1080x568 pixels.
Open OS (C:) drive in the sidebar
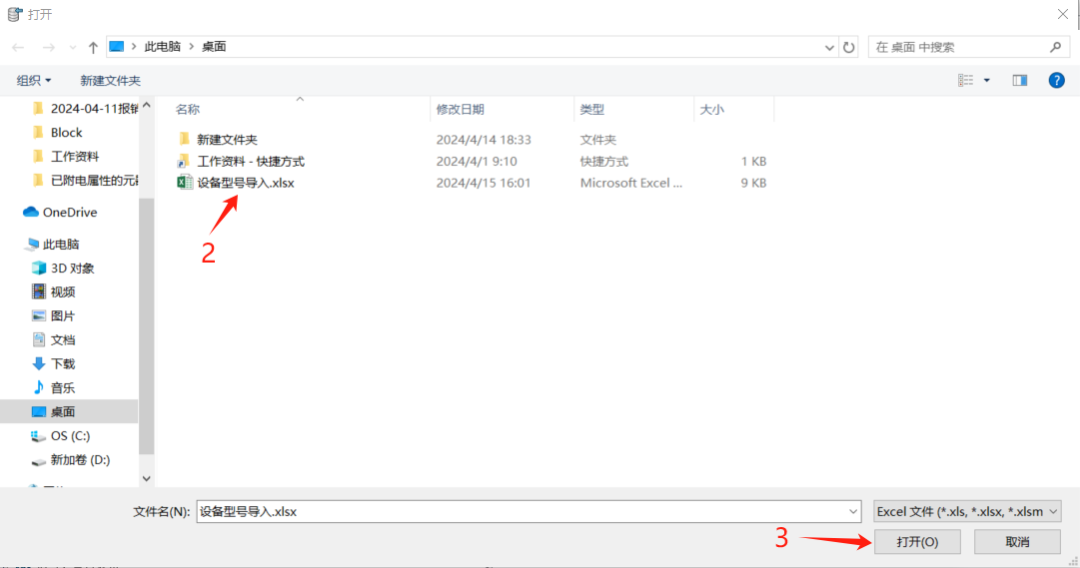(x=70, y=436)
